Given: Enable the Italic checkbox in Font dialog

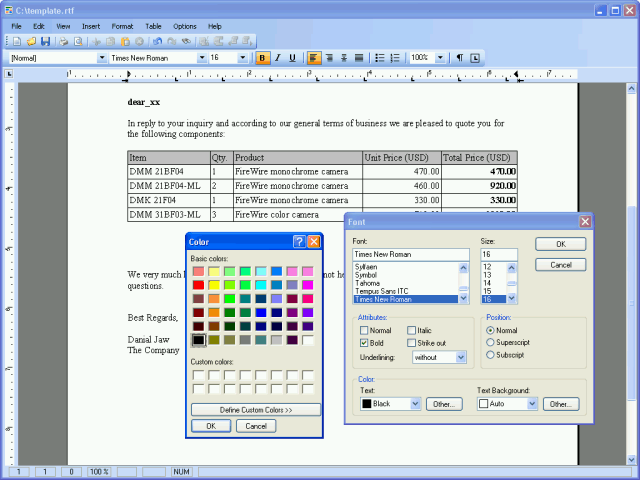Looking at the screenshot, I should coord(412,330).
